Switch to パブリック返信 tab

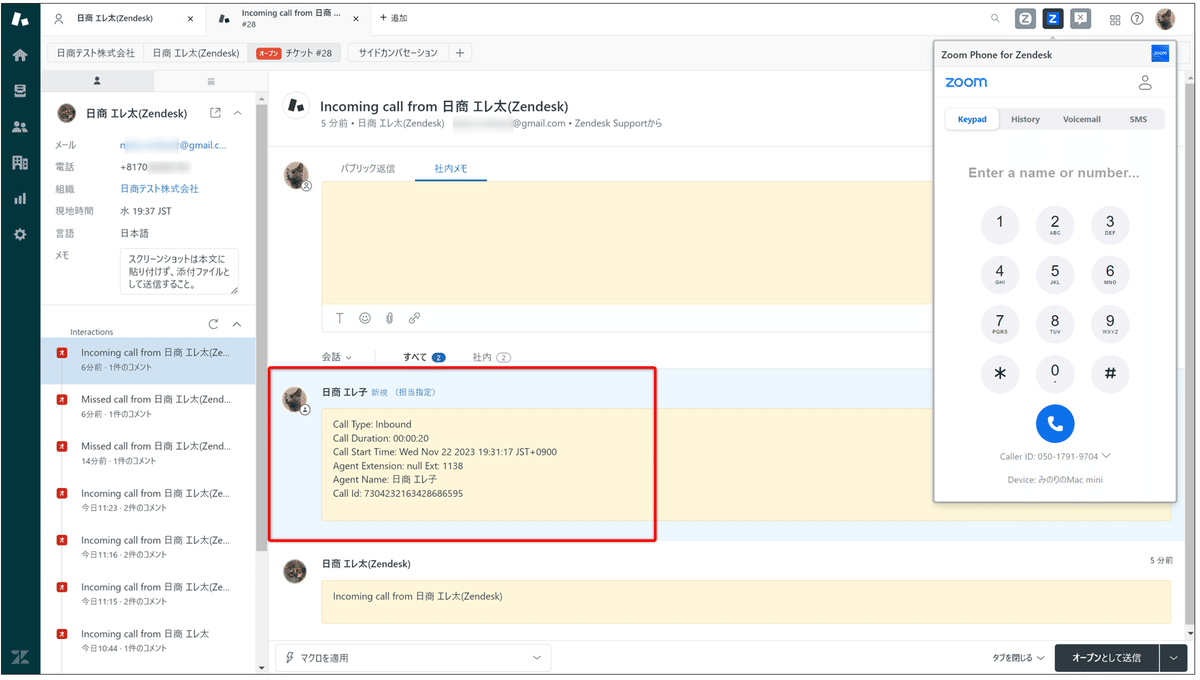[368, 168]
